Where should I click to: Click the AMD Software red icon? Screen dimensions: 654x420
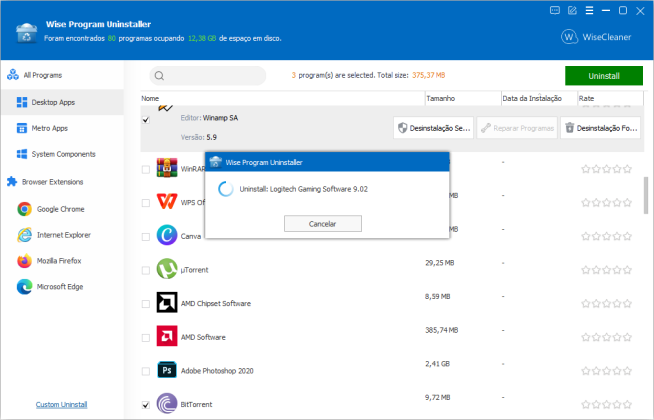167,336
